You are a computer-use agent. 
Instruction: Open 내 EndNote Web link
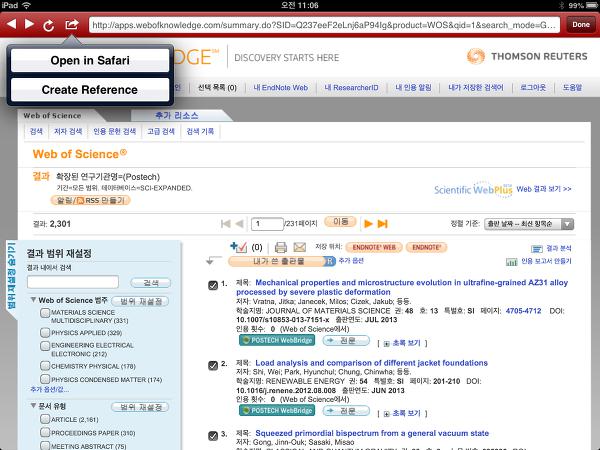tap(280, 88)
